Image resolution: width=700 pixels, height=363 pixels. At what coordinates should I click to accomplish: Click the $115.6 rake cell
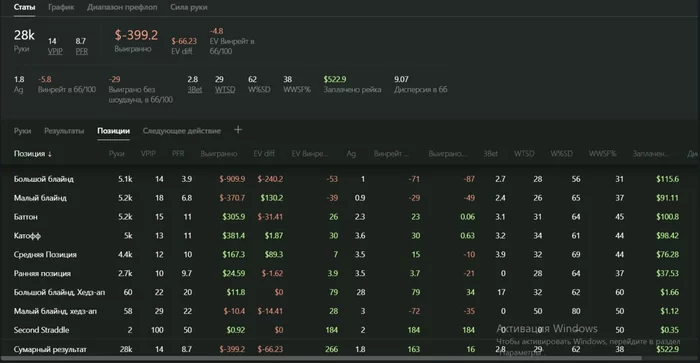[667, 179]
